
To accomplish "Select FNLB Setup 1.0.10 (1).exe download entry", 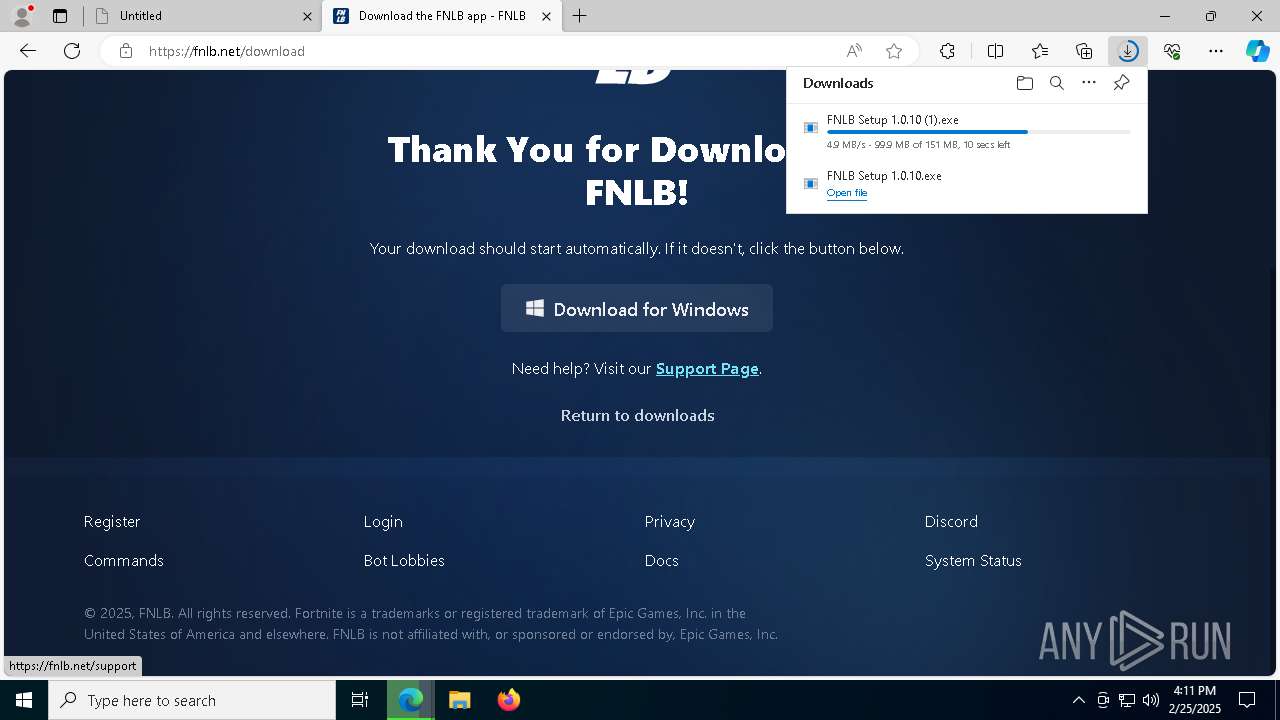I will pos(967,131).
